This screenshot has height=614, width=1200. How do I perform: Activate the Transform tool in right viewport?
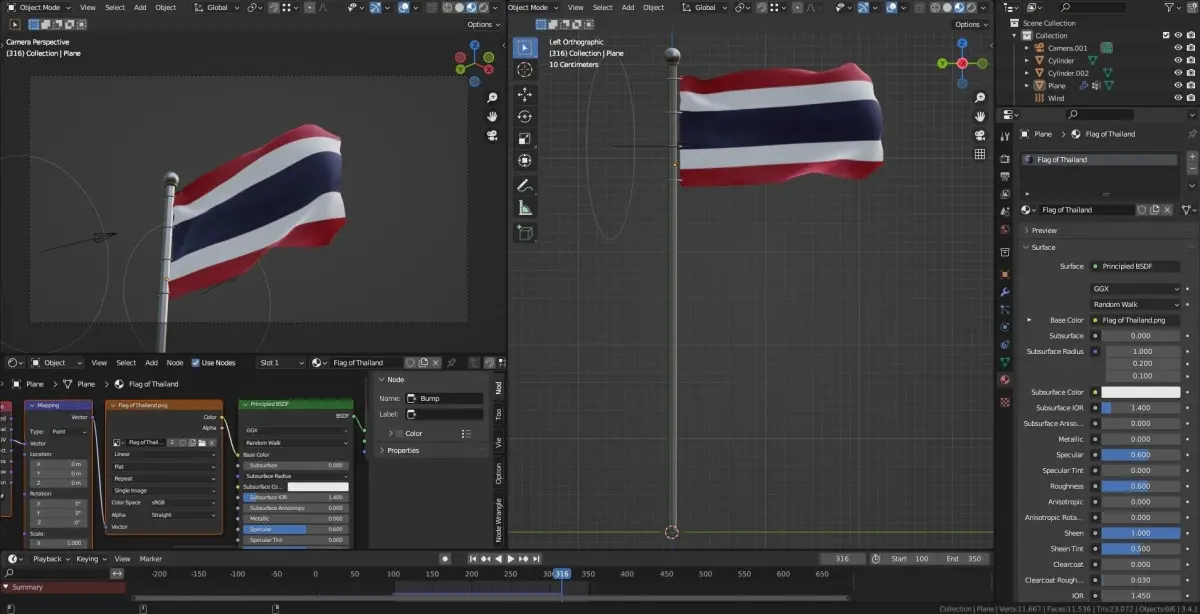click(525, 160)
